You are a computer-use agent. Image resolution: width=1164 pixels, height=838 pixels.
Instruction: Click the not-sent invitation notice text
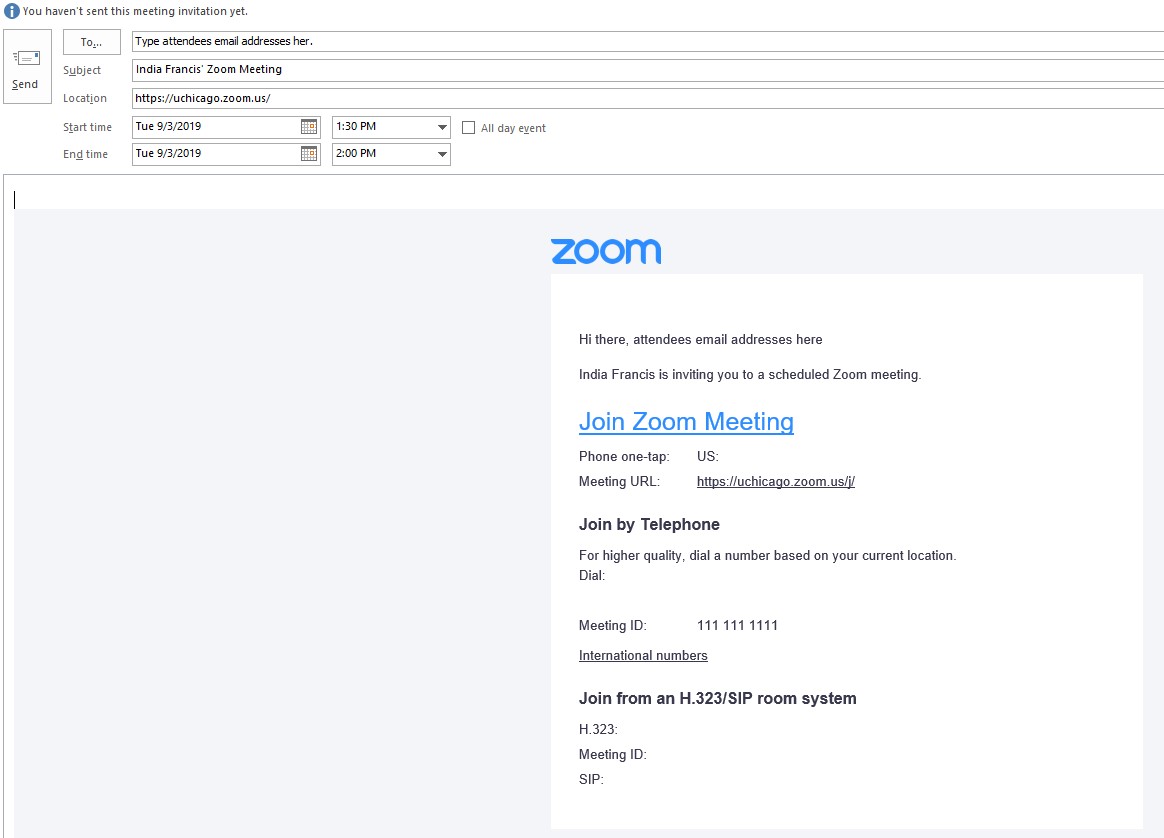[x=135, y=11]
